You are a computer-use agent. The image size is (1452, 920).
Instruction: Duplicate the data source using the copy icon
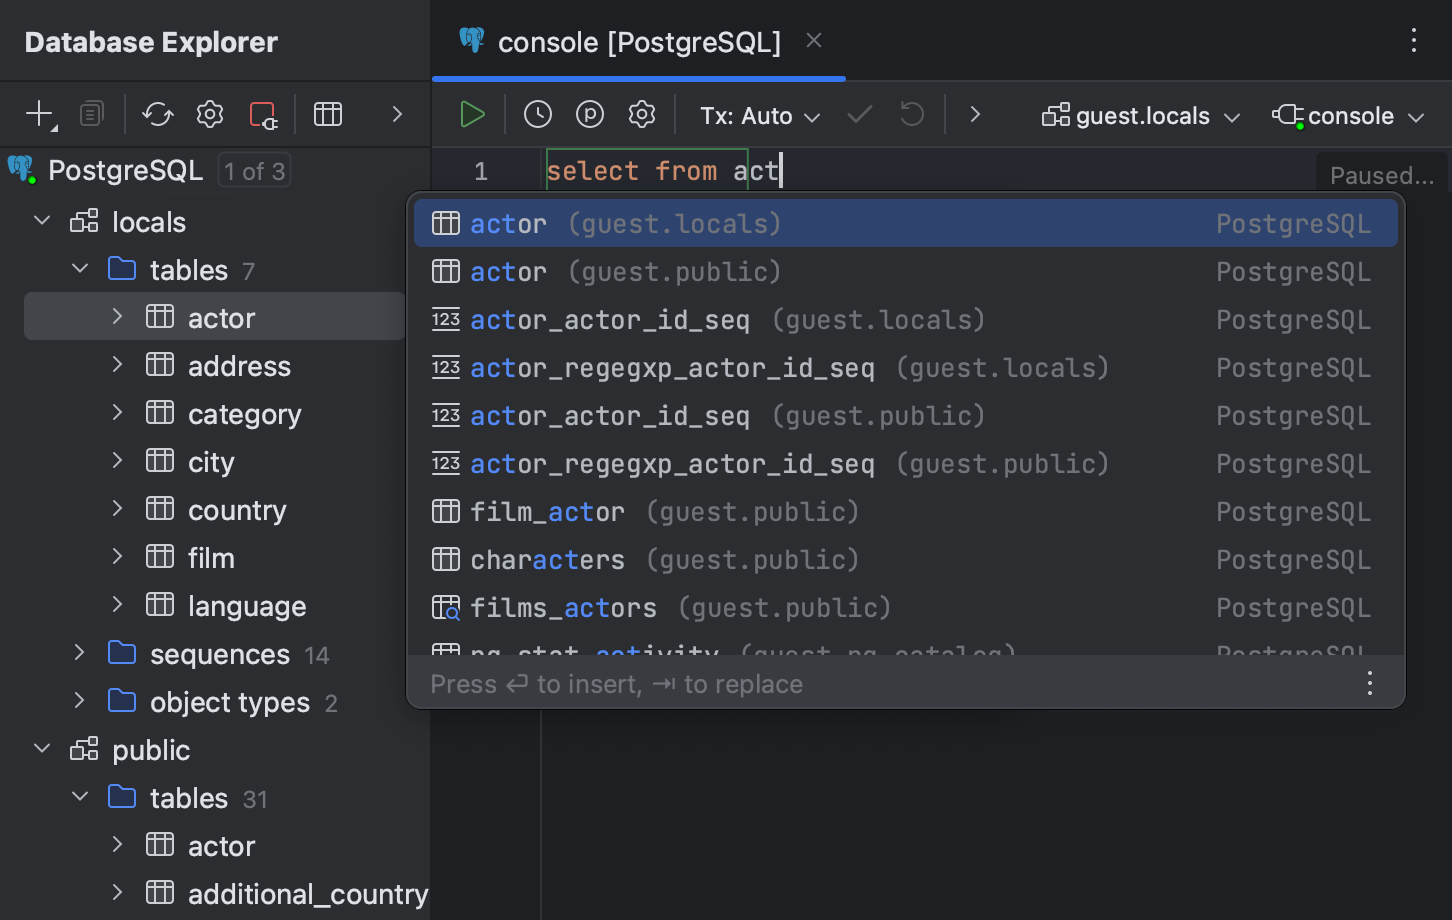click(x=91, y=114)
